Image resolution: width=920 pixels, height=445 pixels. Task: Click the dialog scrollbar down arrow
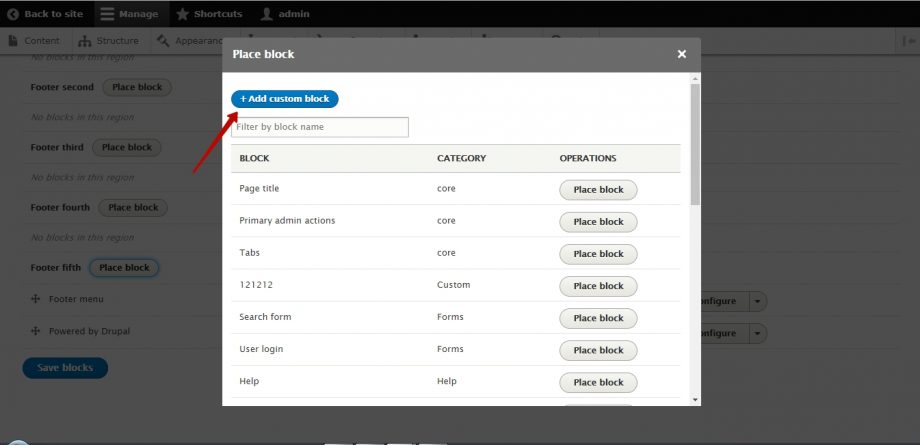[695, 399]
